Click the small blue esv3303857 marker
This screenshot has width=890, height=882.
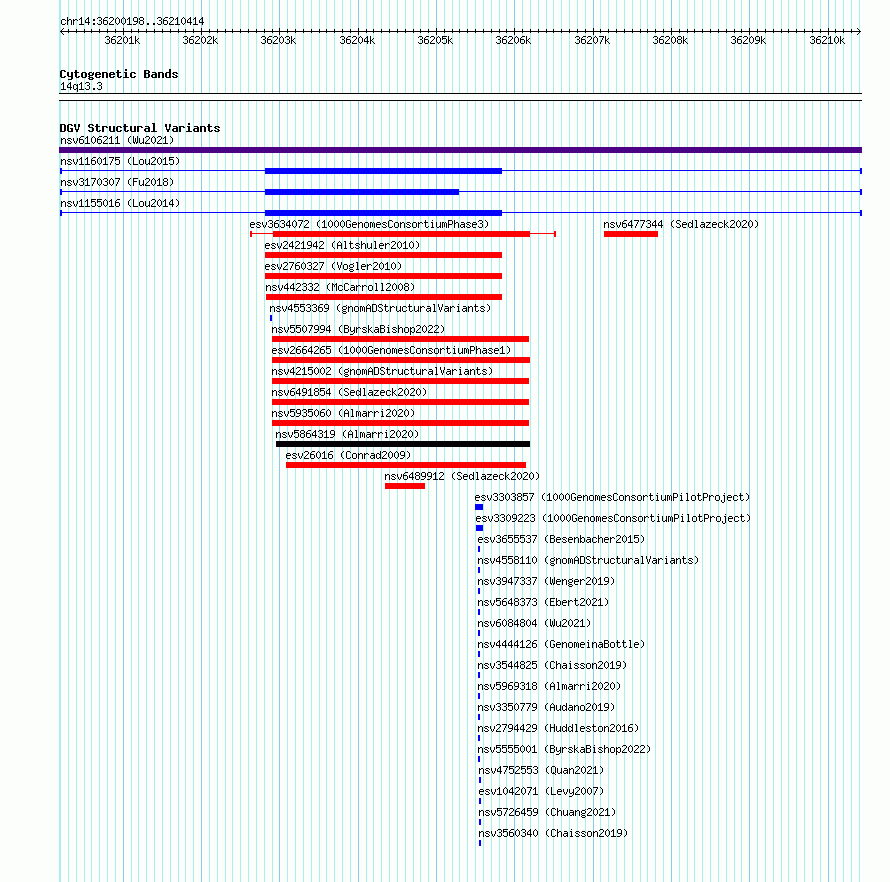coord(479,507)
